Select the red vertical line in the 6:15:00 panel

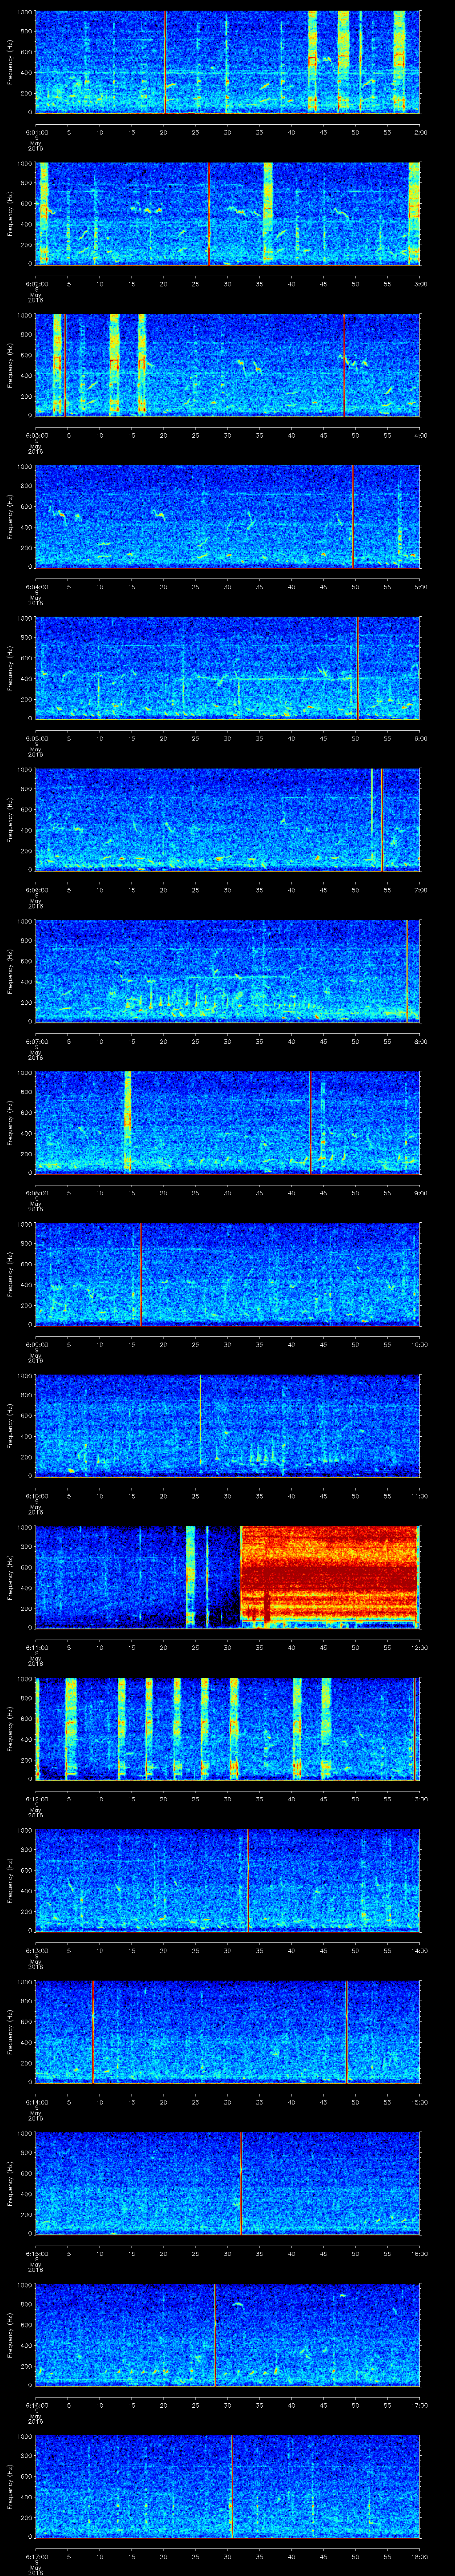point(241,2183)
